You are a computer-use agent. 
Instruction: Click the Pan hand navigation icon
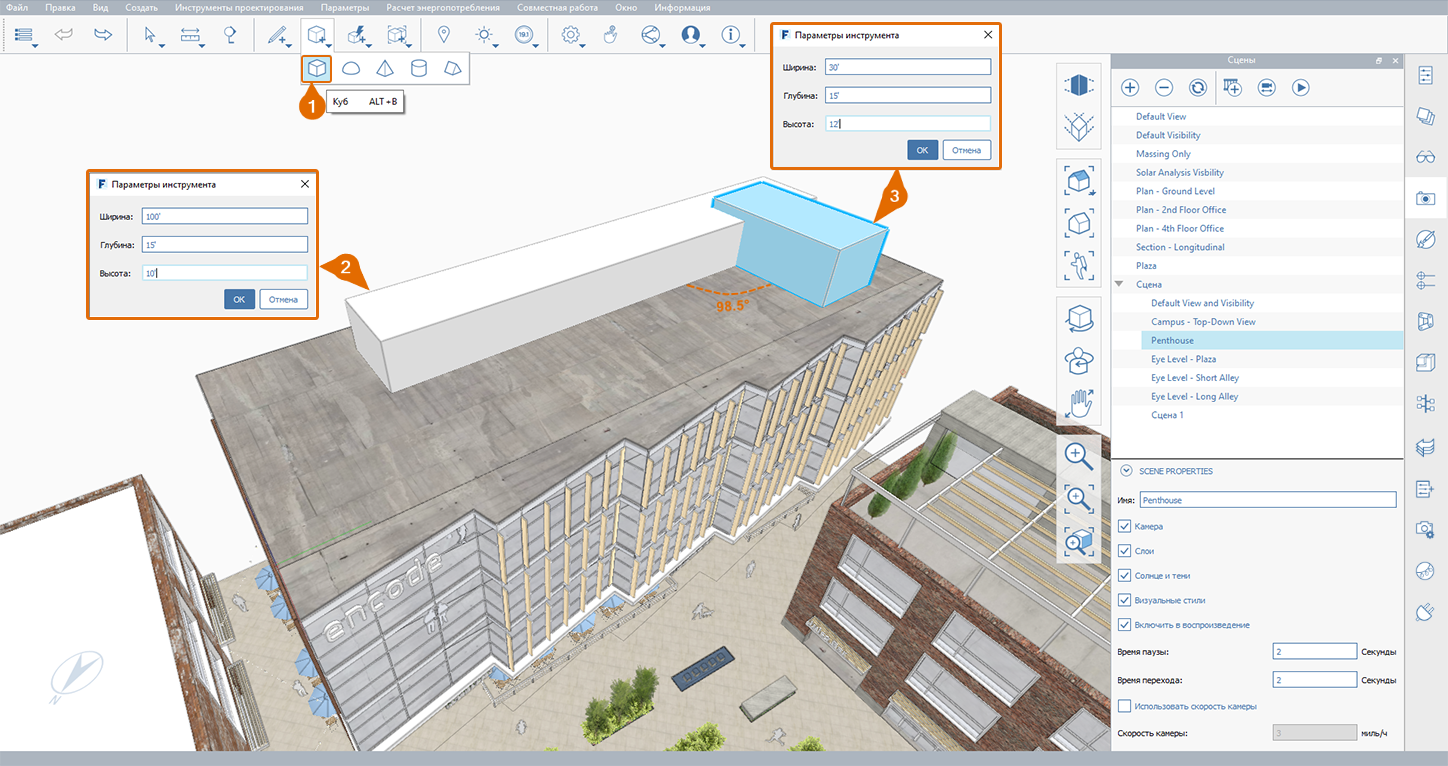click(1078, 403)
